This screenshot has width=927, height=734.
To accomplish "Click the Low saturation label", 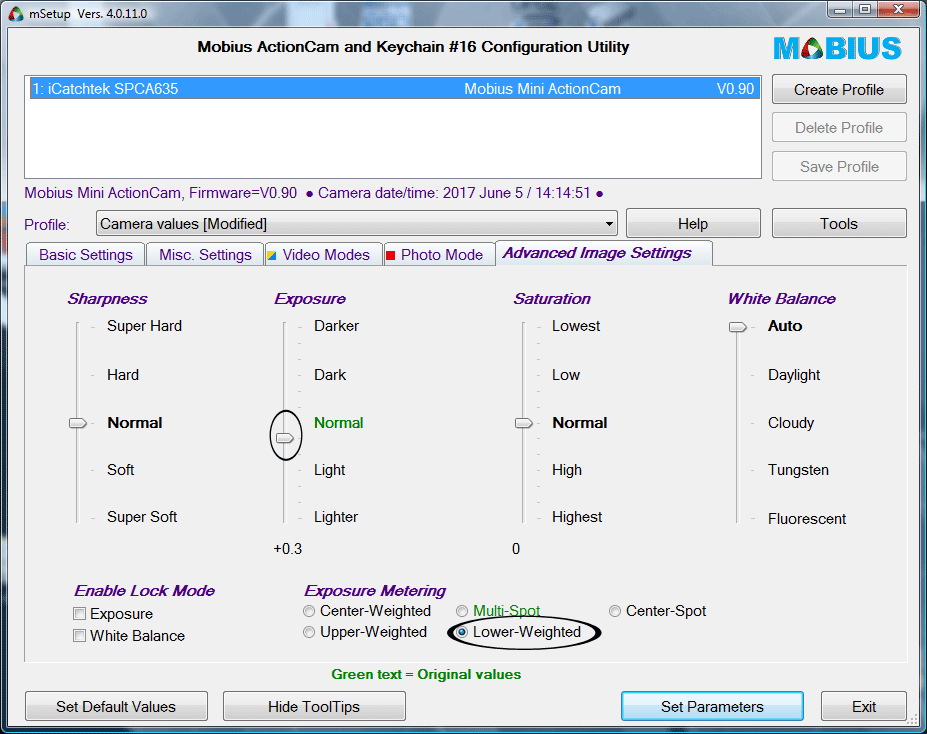I will point(566,375).
